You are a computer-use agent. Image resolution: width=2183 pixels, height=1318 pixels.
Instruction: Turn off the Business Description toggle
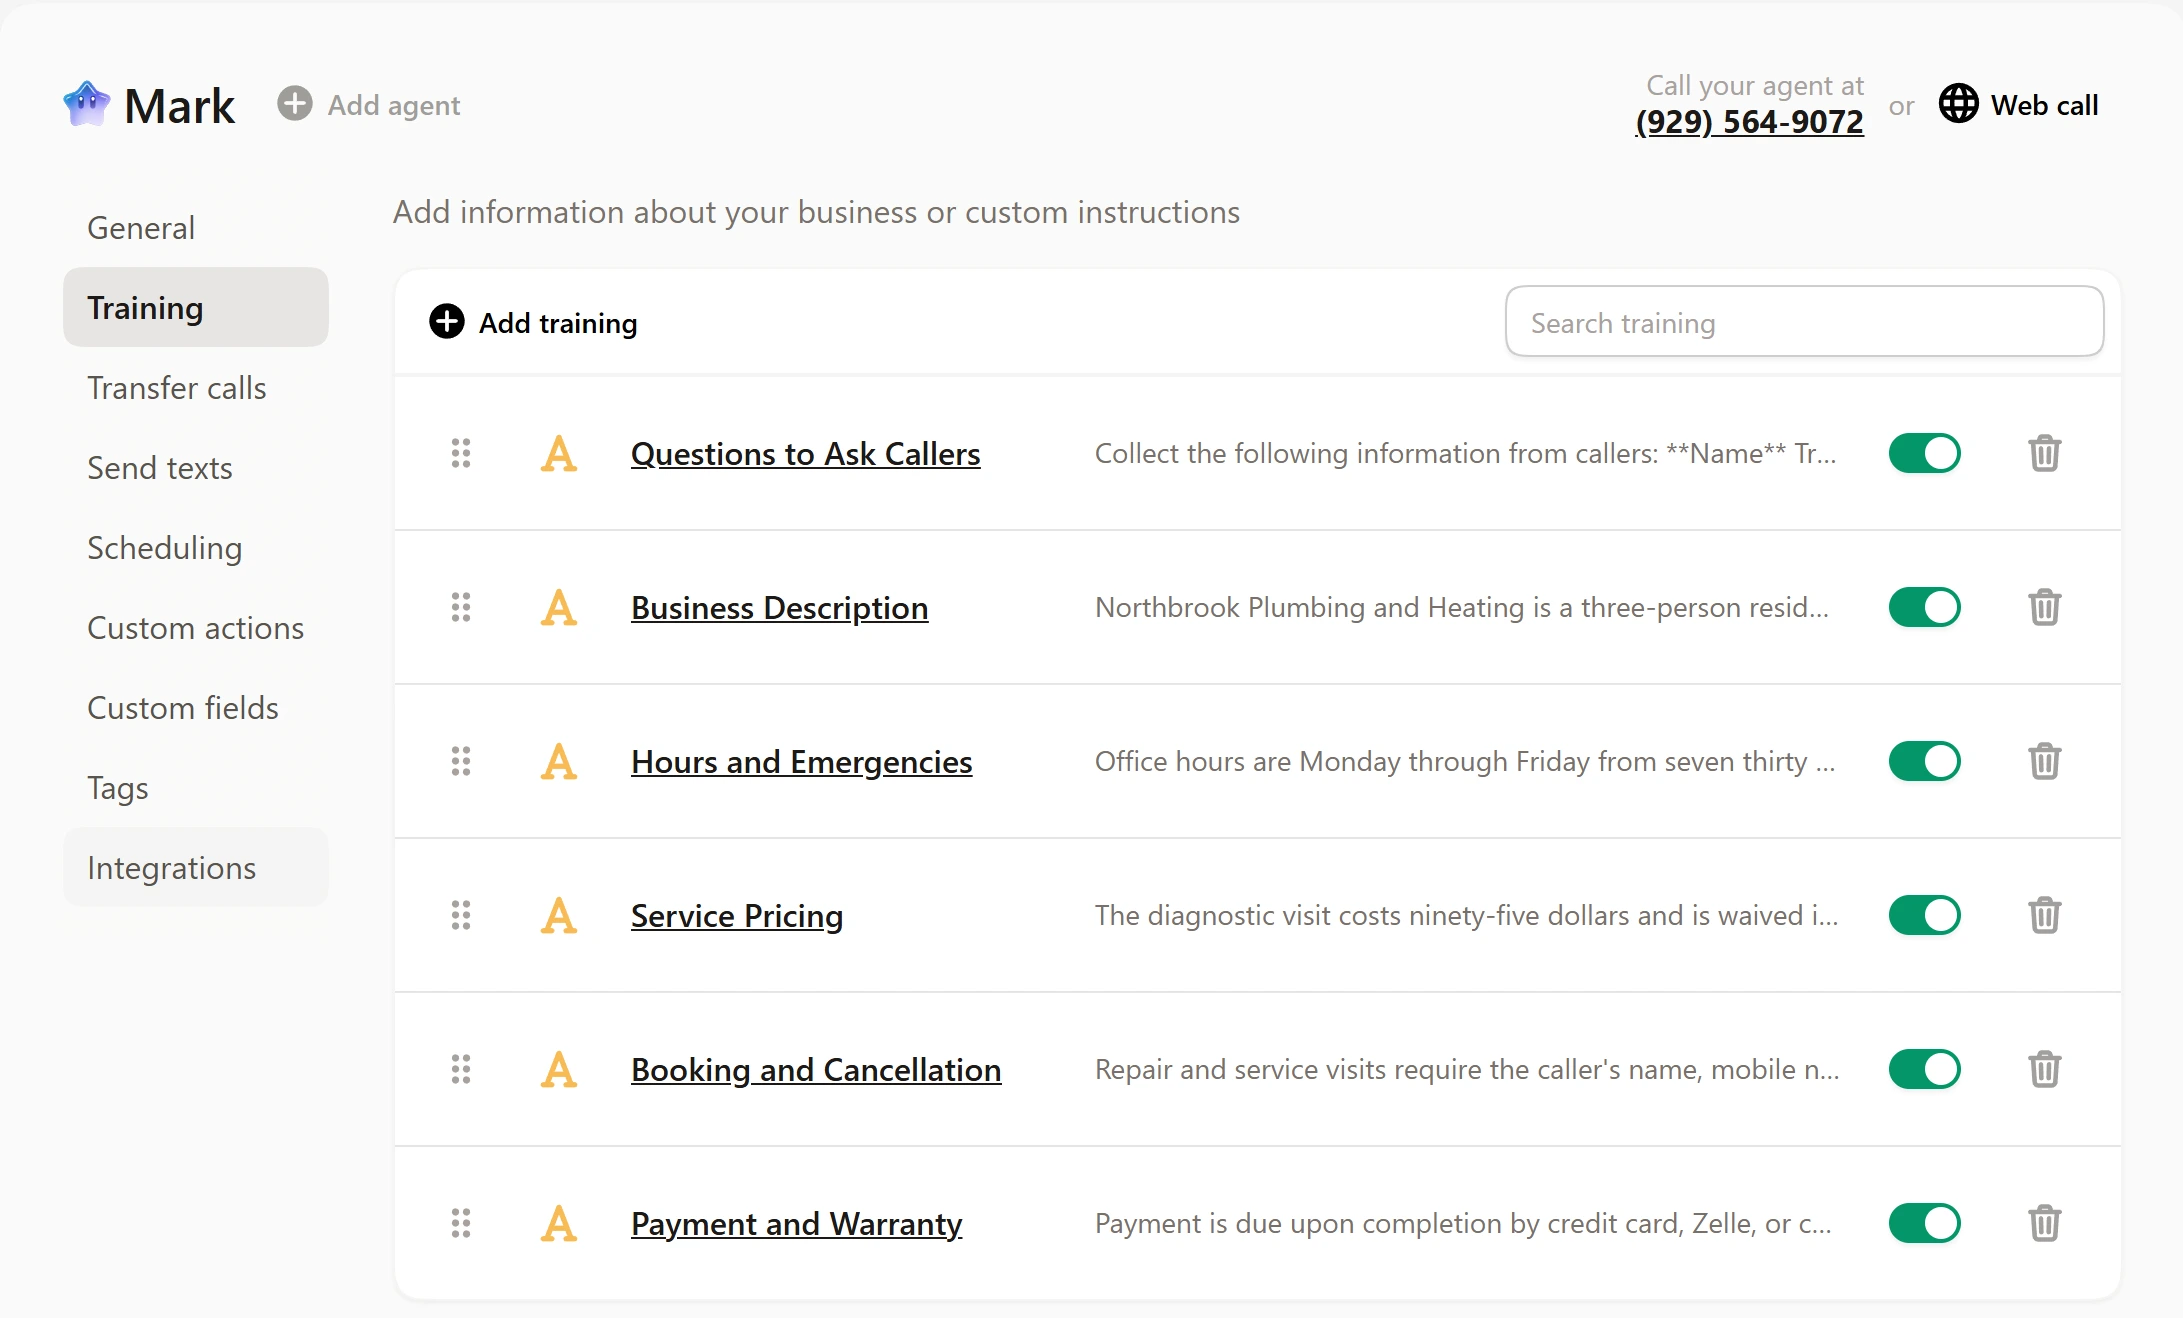1924,607
